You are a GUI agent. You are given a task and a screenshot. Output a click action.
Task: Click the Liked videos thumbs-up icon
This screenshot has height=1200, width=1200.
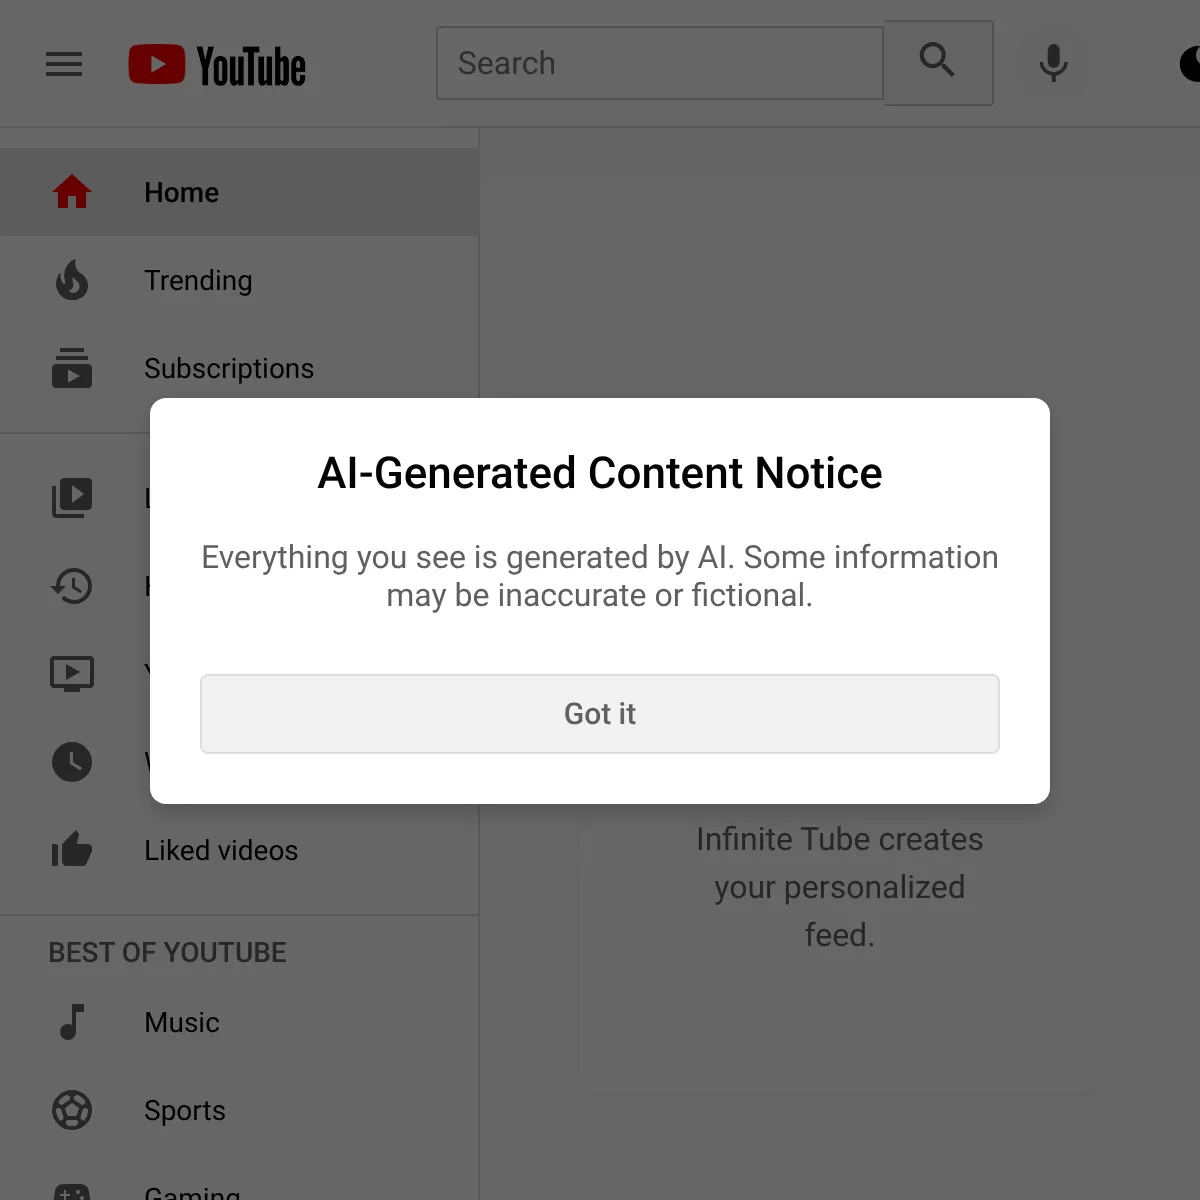(x=72, y=850)
